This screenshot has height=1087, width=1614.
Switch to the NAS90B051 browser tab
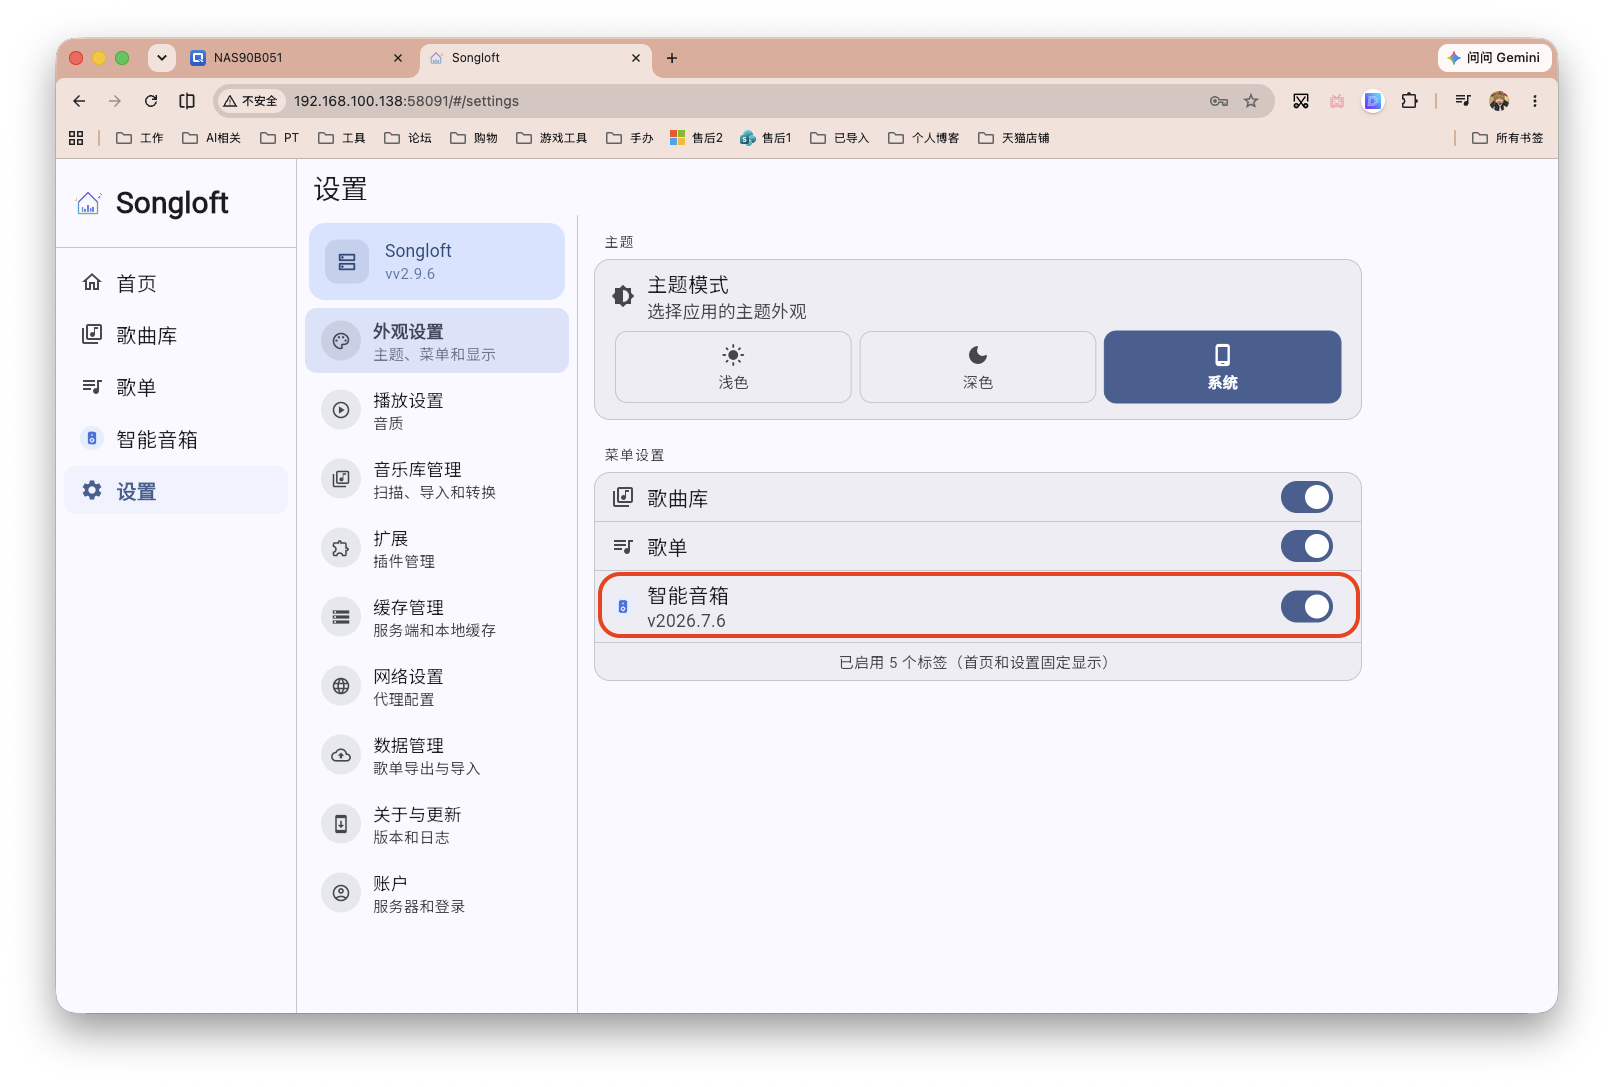[297, 58]
